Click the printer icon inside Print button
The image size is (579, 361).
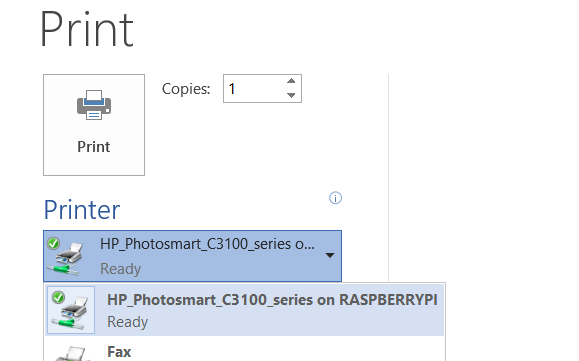pos(94,105)
